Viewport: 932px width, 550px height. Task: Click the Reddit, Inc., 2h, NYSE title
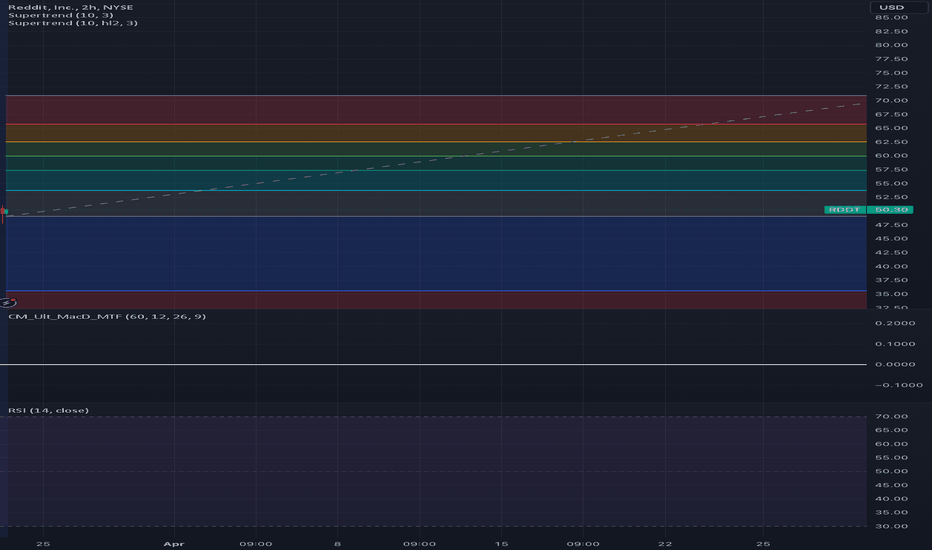71,7
